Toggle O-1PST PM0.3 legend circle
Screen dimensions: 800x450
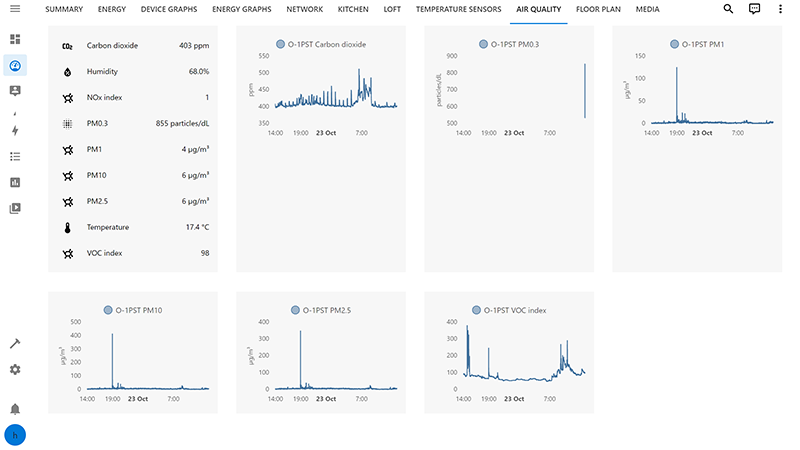(x=483, y=44)
